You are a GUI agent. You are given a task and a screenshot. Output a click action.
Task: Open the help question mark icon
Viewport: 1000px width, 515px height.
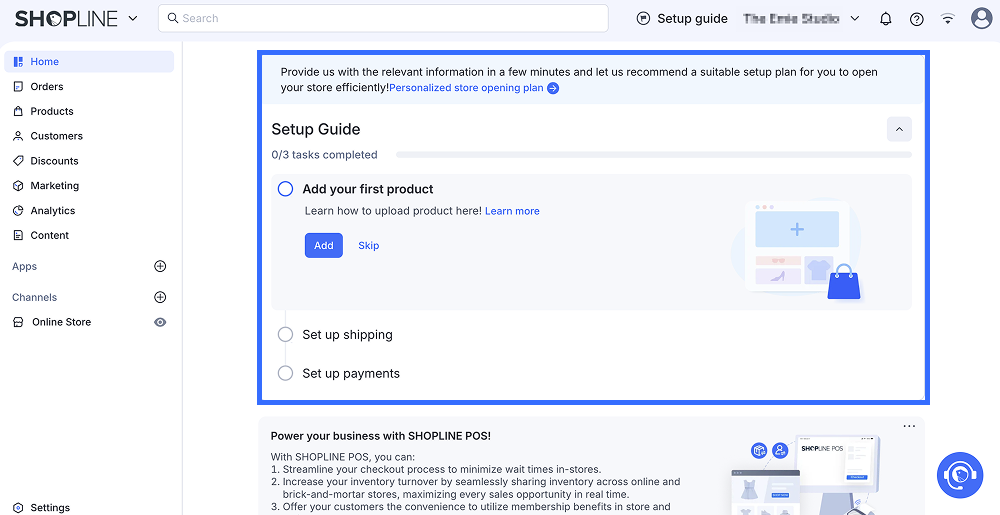click(x=916, y=19)
